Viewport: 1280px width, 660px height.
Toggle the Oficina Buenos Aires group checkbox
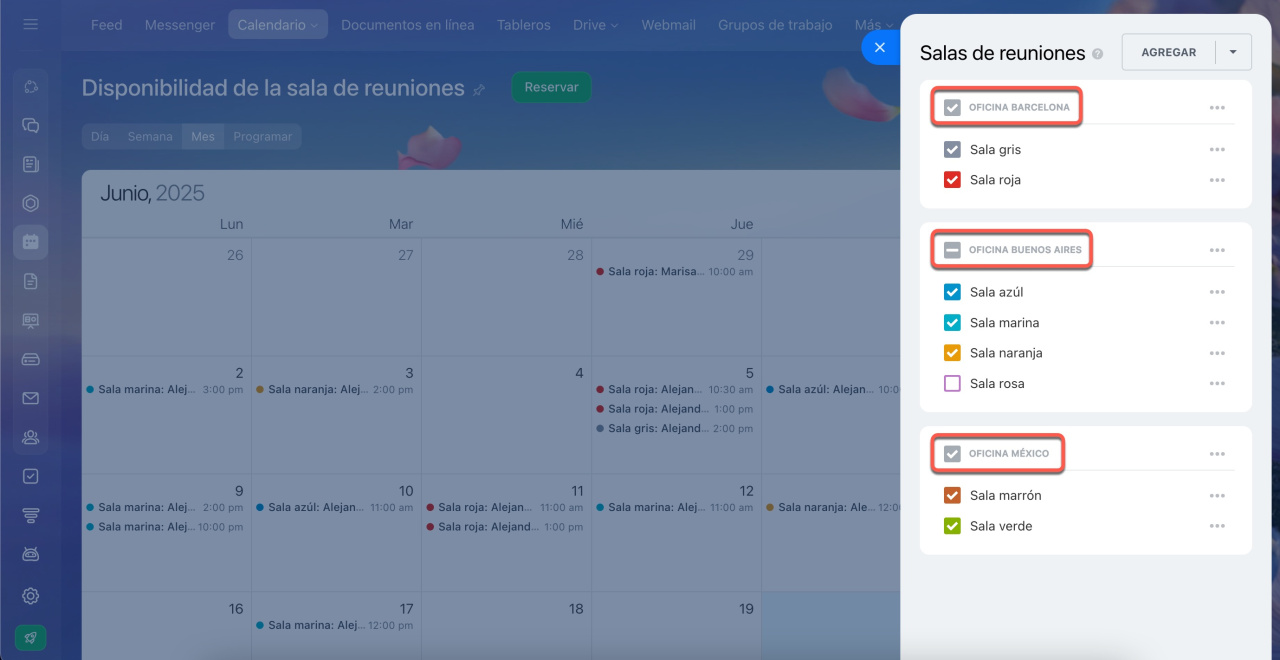pos(952,250)
